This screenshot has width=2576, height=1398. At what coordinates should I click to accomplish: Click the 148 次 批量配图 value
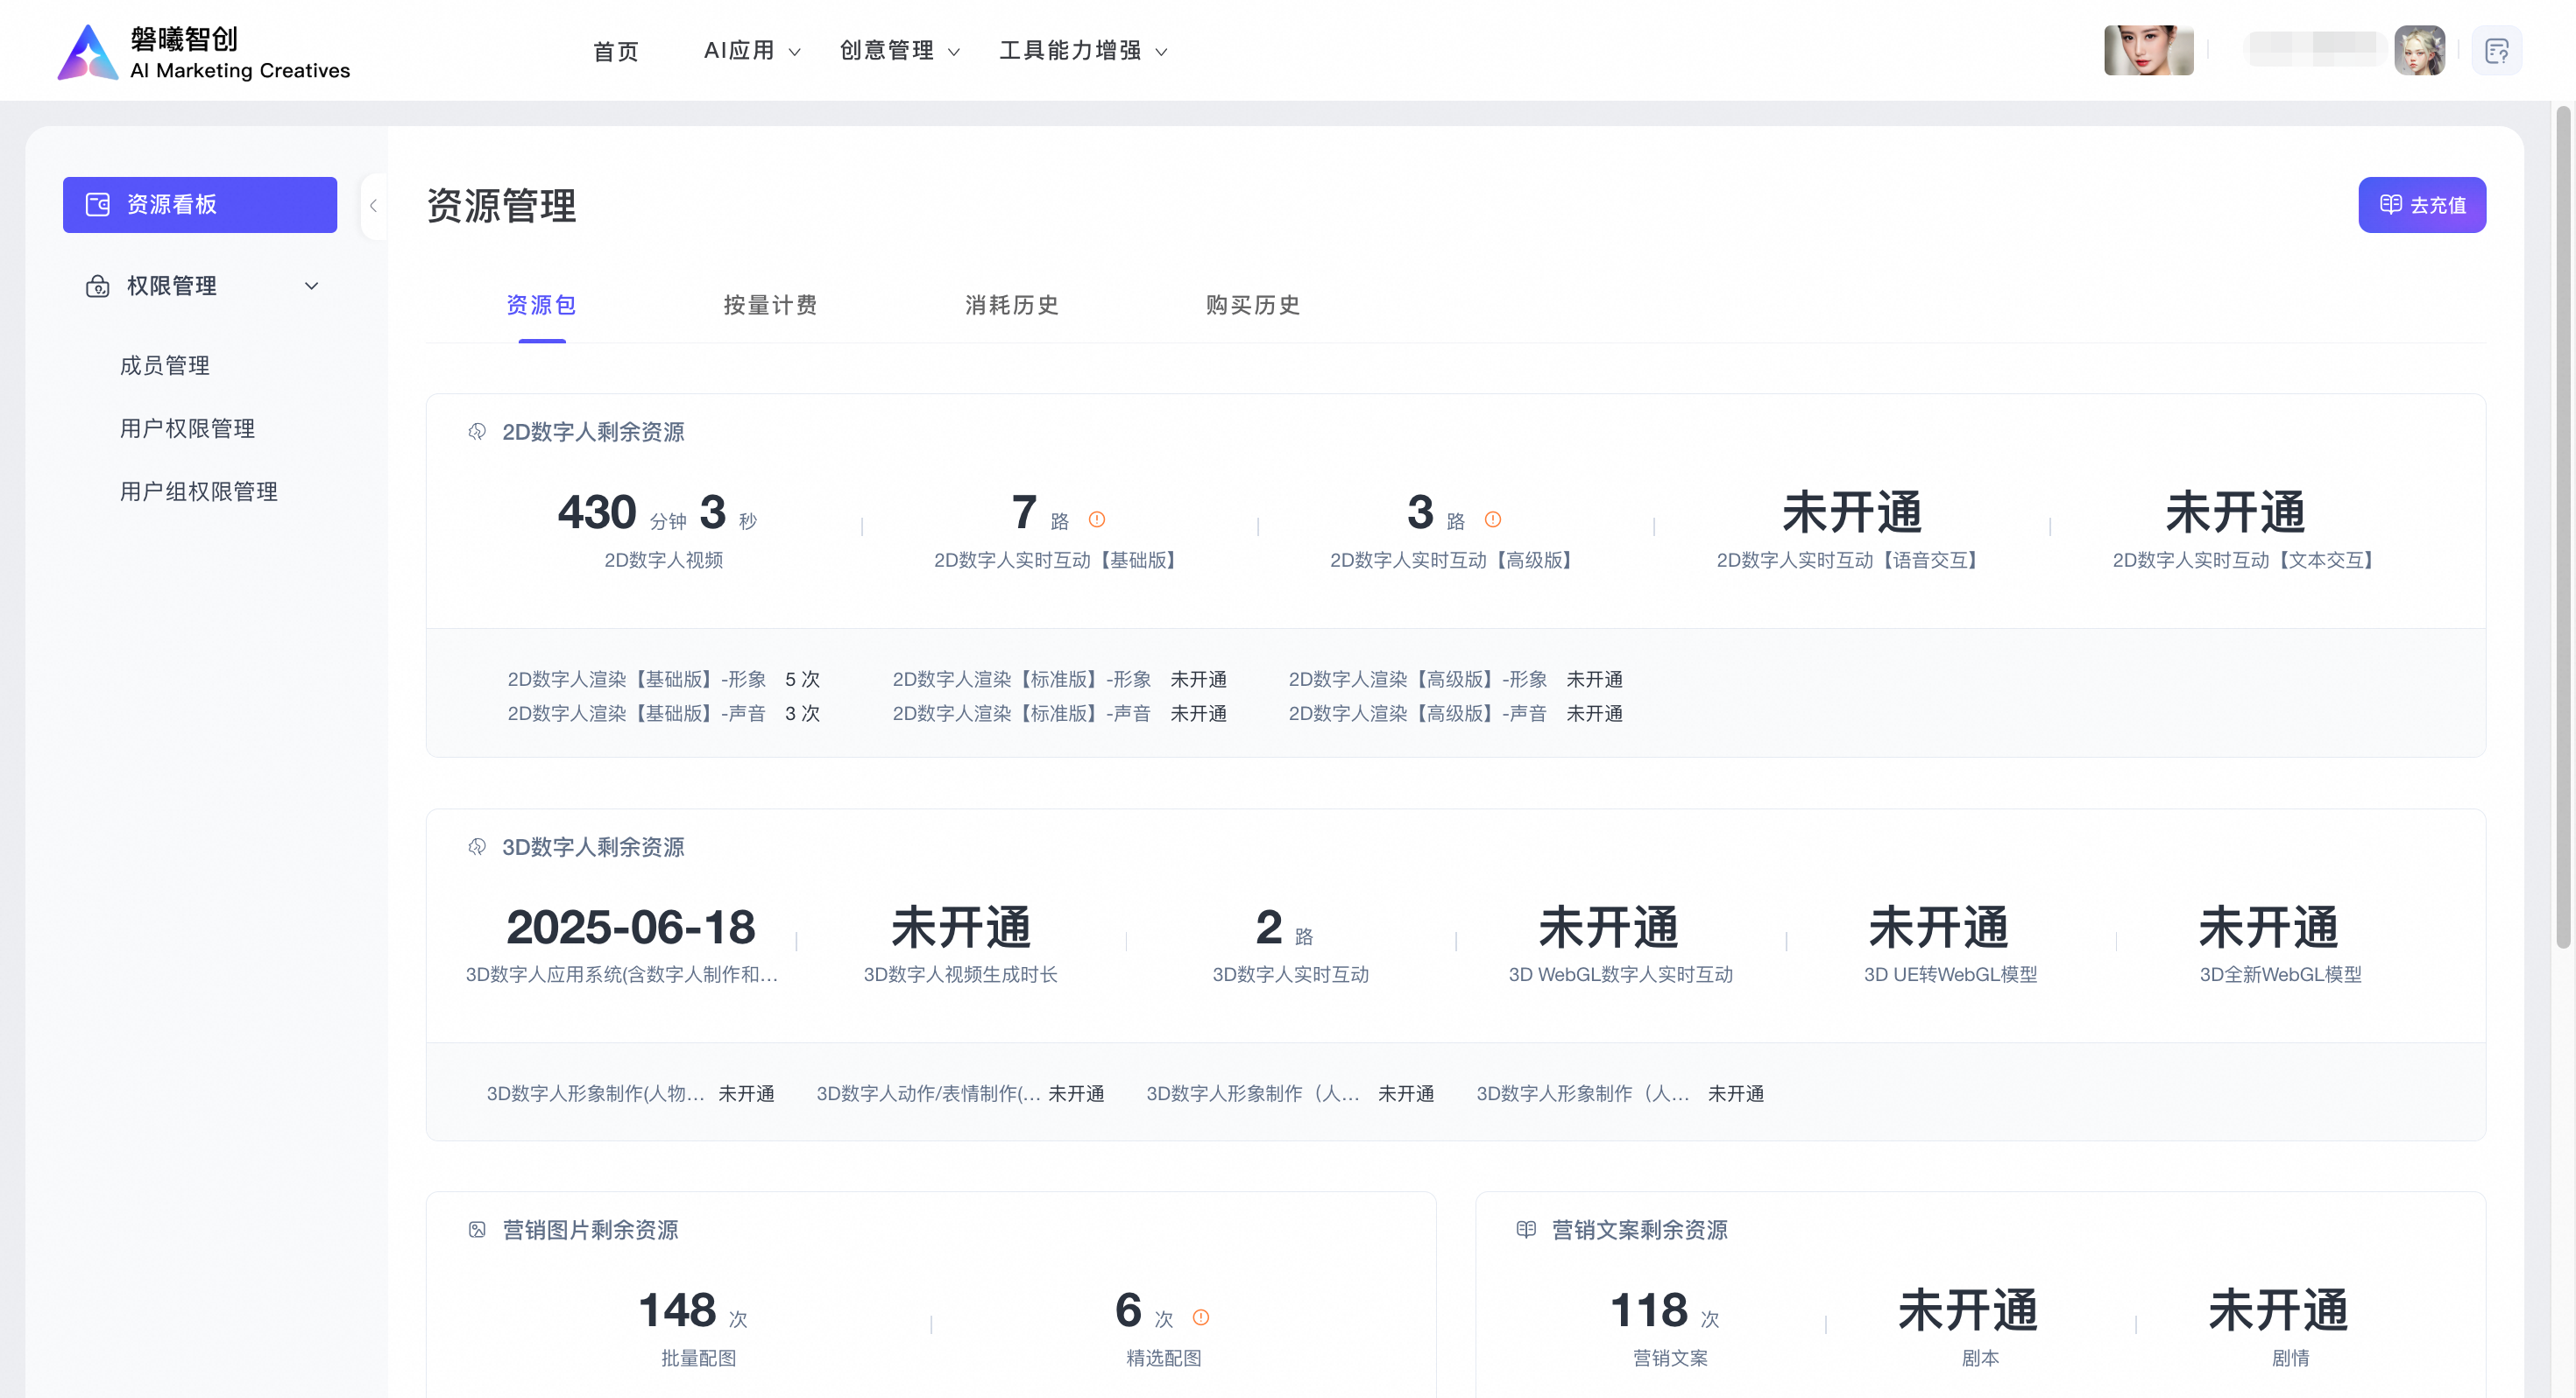coord(694,1311)
